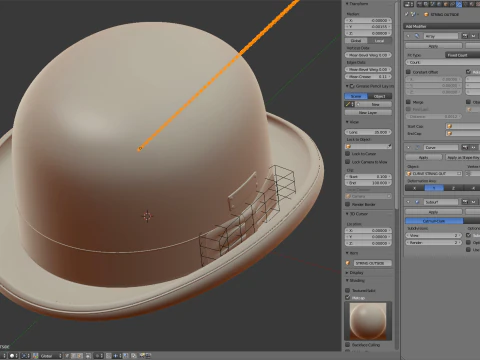Image resolution: width=480 pixels, height=360 pixels.
Task: Select the highlighted Modifiers wrench tab icon
Action: [x=459, y=4]
